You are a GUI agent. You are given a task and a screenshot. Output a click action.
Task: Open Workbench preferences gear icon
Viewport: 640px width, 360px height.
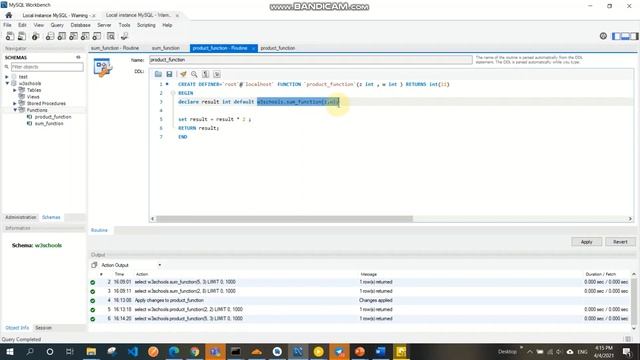603,36
